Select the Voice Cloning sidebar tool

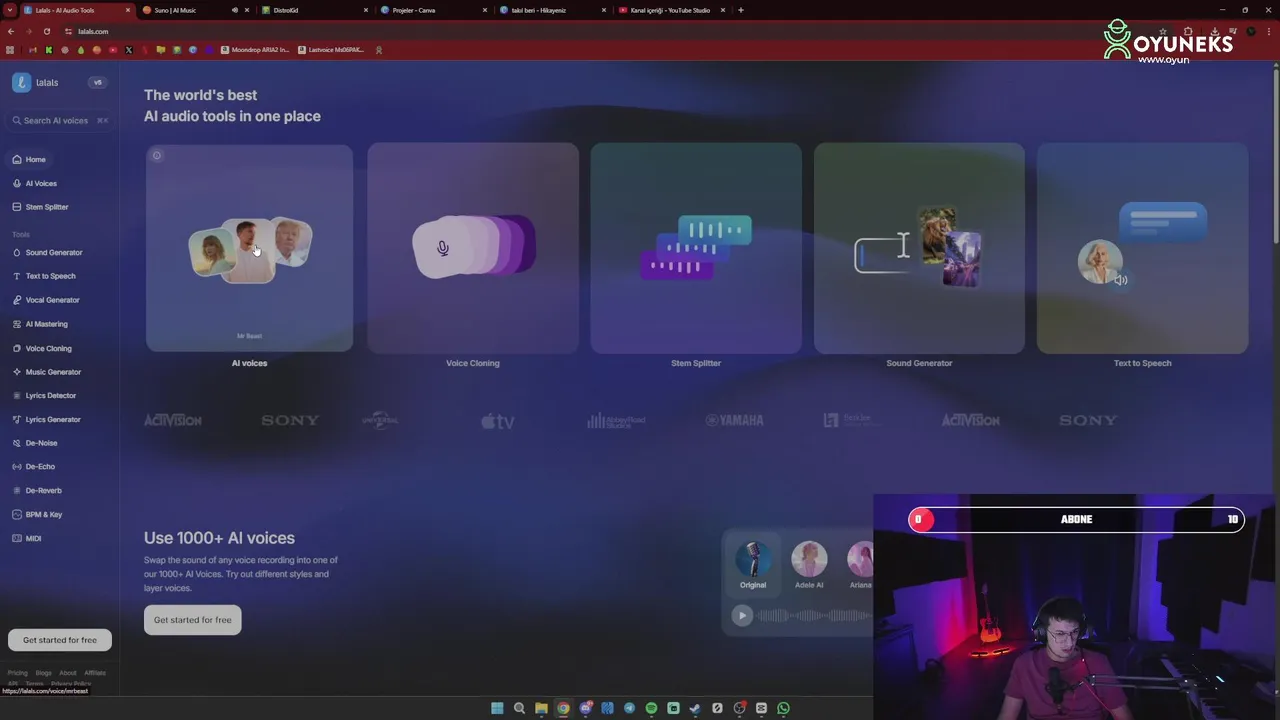[42, 348]
